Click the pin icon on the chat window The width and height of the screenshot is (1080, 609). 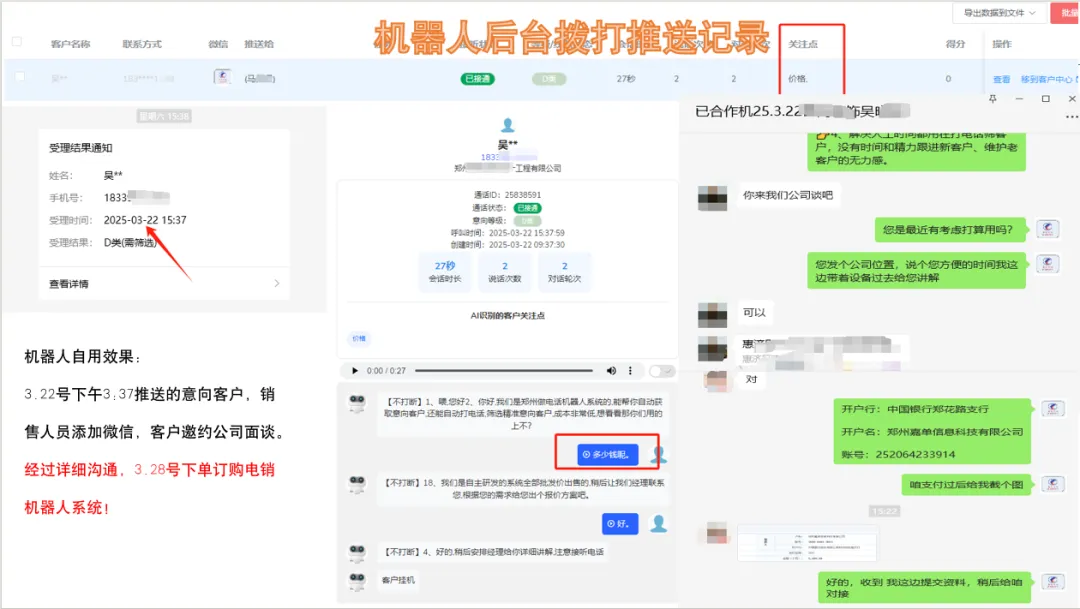(994, 98)
